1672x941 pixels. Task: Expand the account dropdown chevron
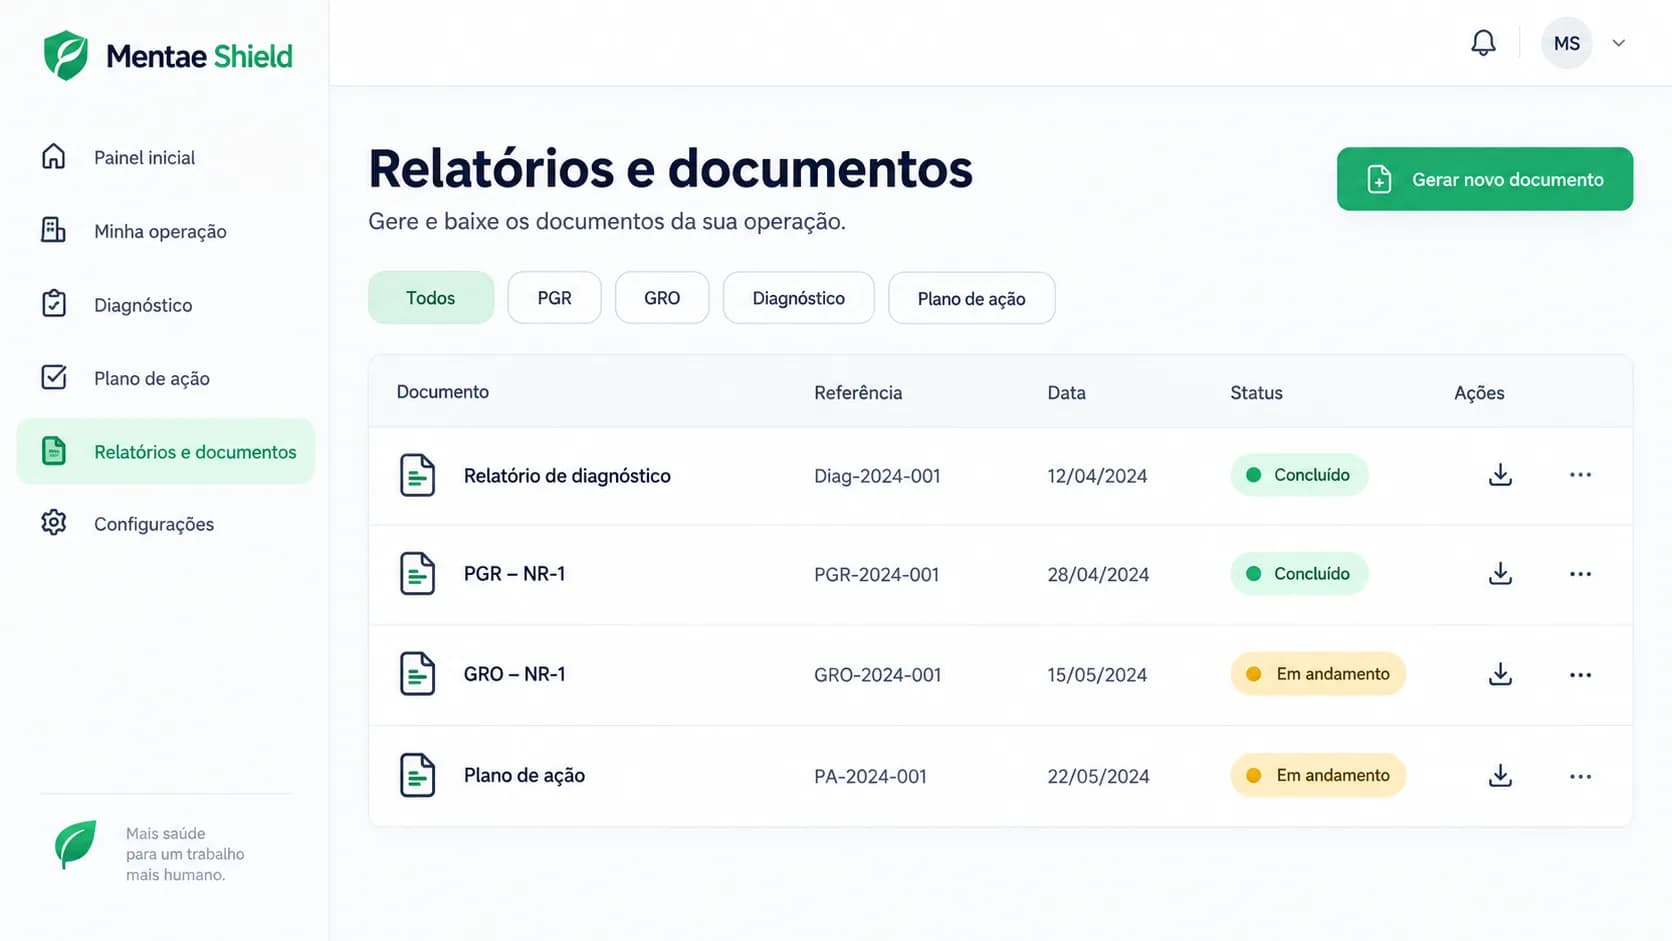point(1619,43)
